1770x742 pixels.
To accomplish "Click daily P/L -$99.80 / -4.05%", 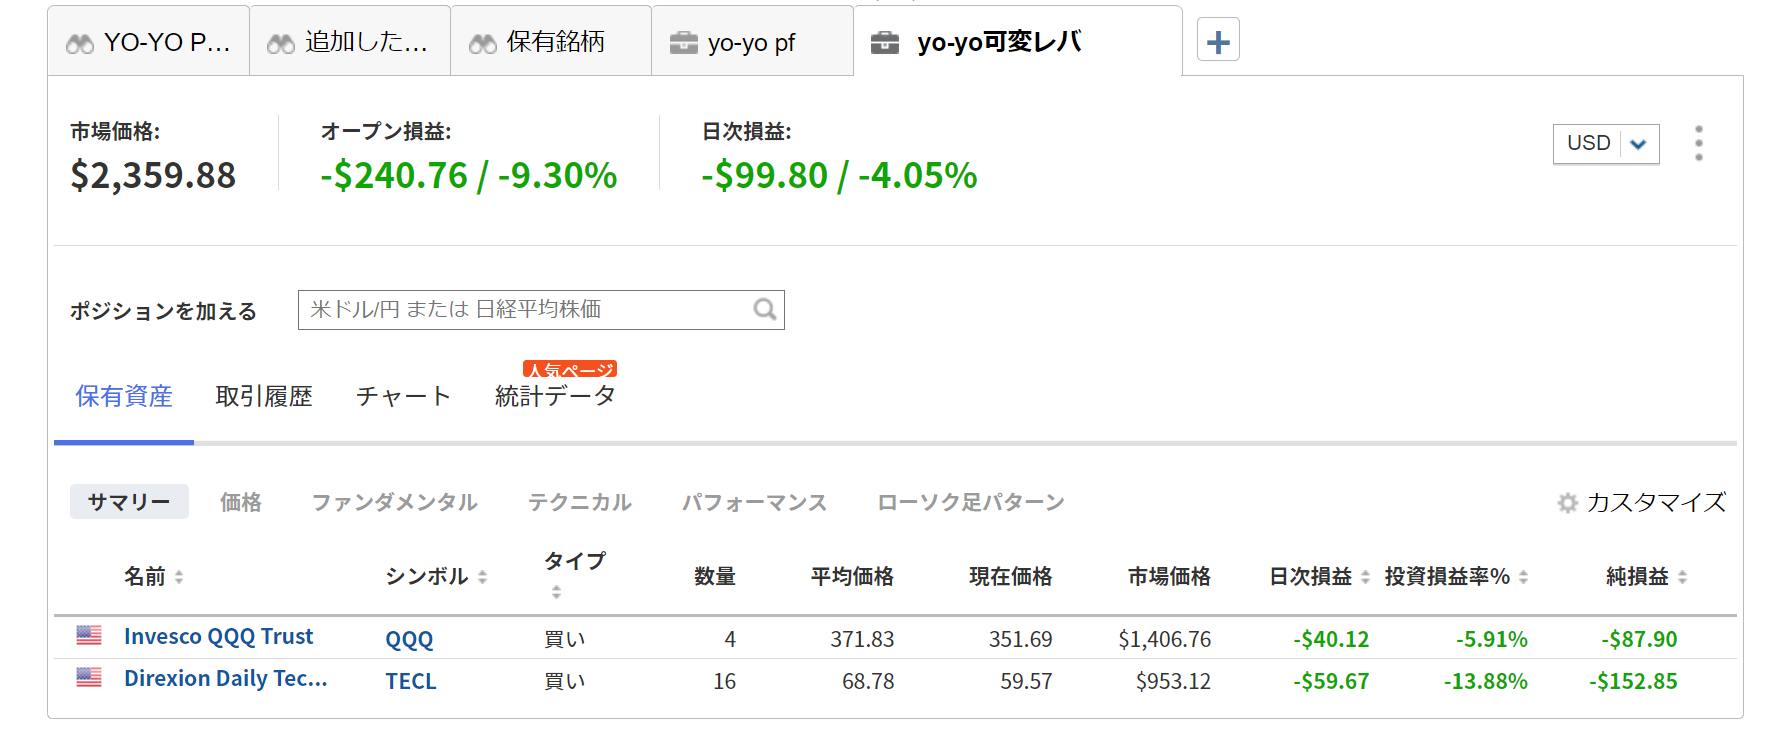I will click(x=839, y=176).
